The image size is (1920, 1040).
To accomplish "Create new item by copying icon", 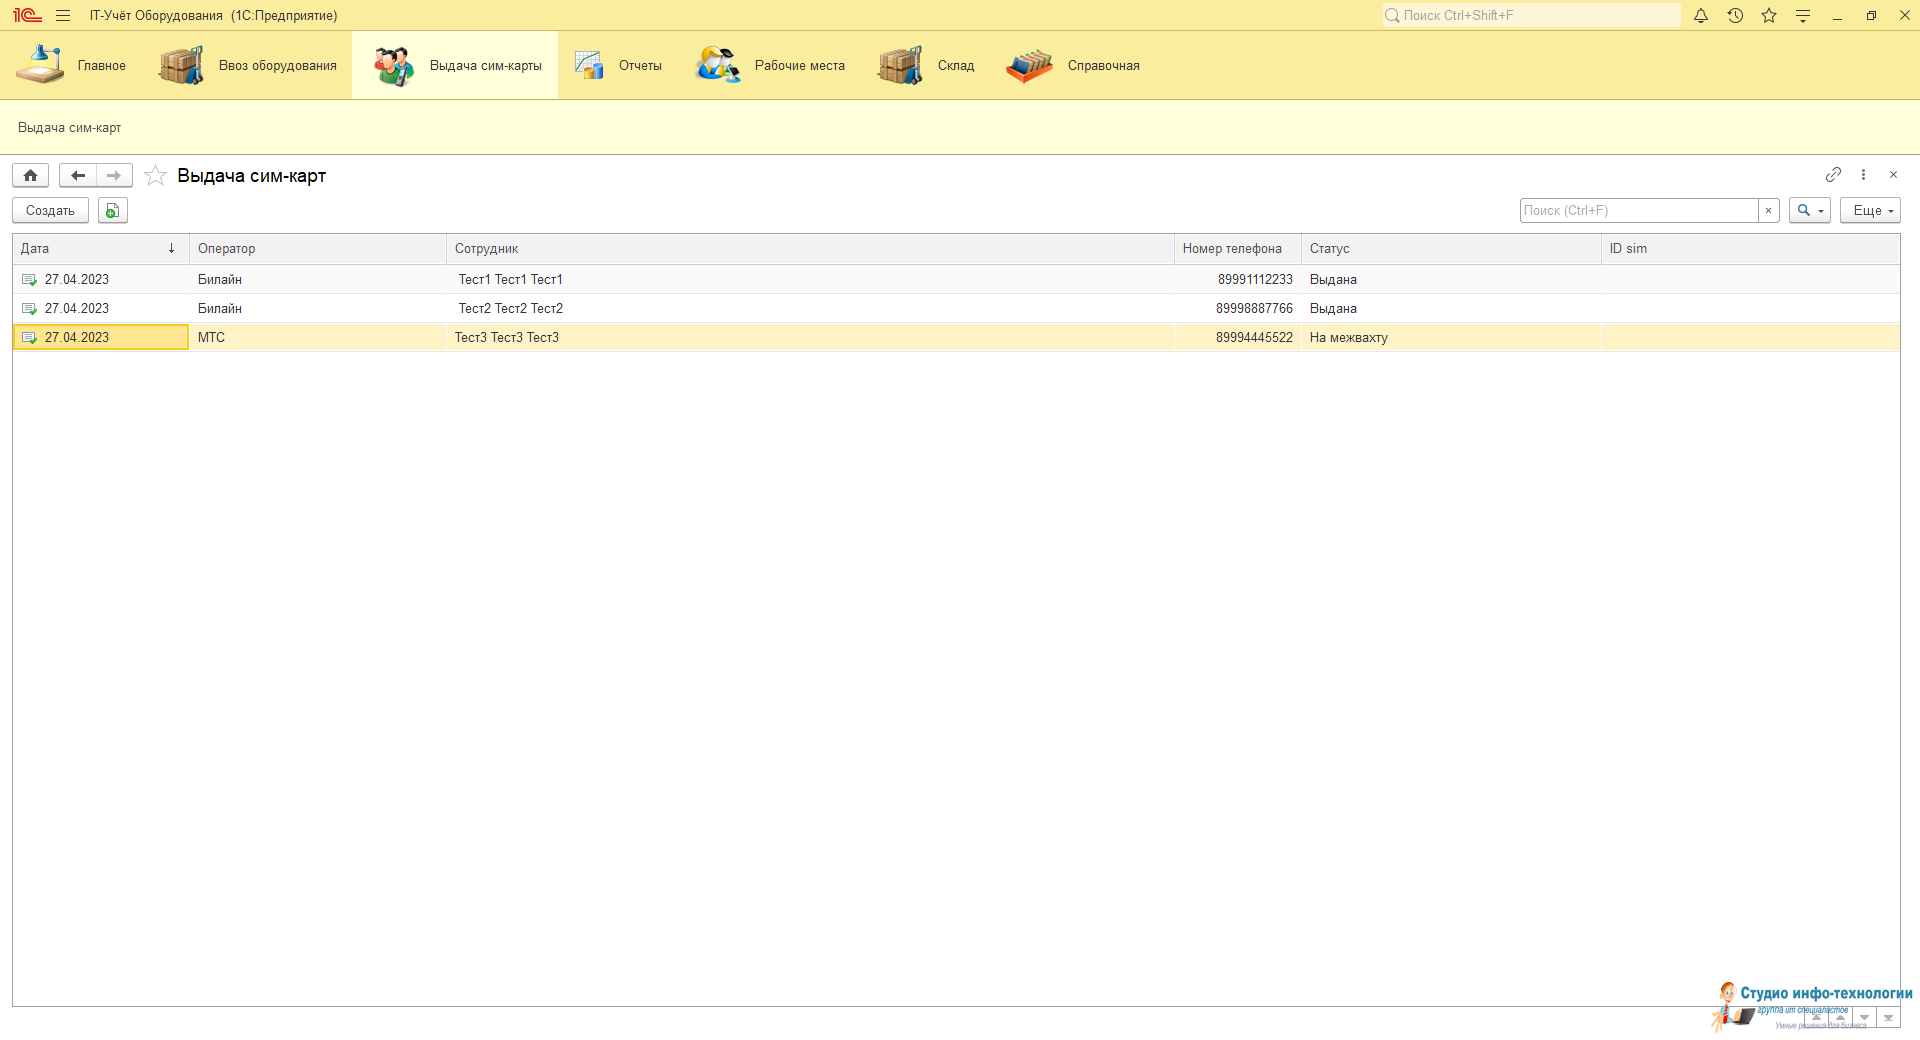I will (x=113, y=211).
